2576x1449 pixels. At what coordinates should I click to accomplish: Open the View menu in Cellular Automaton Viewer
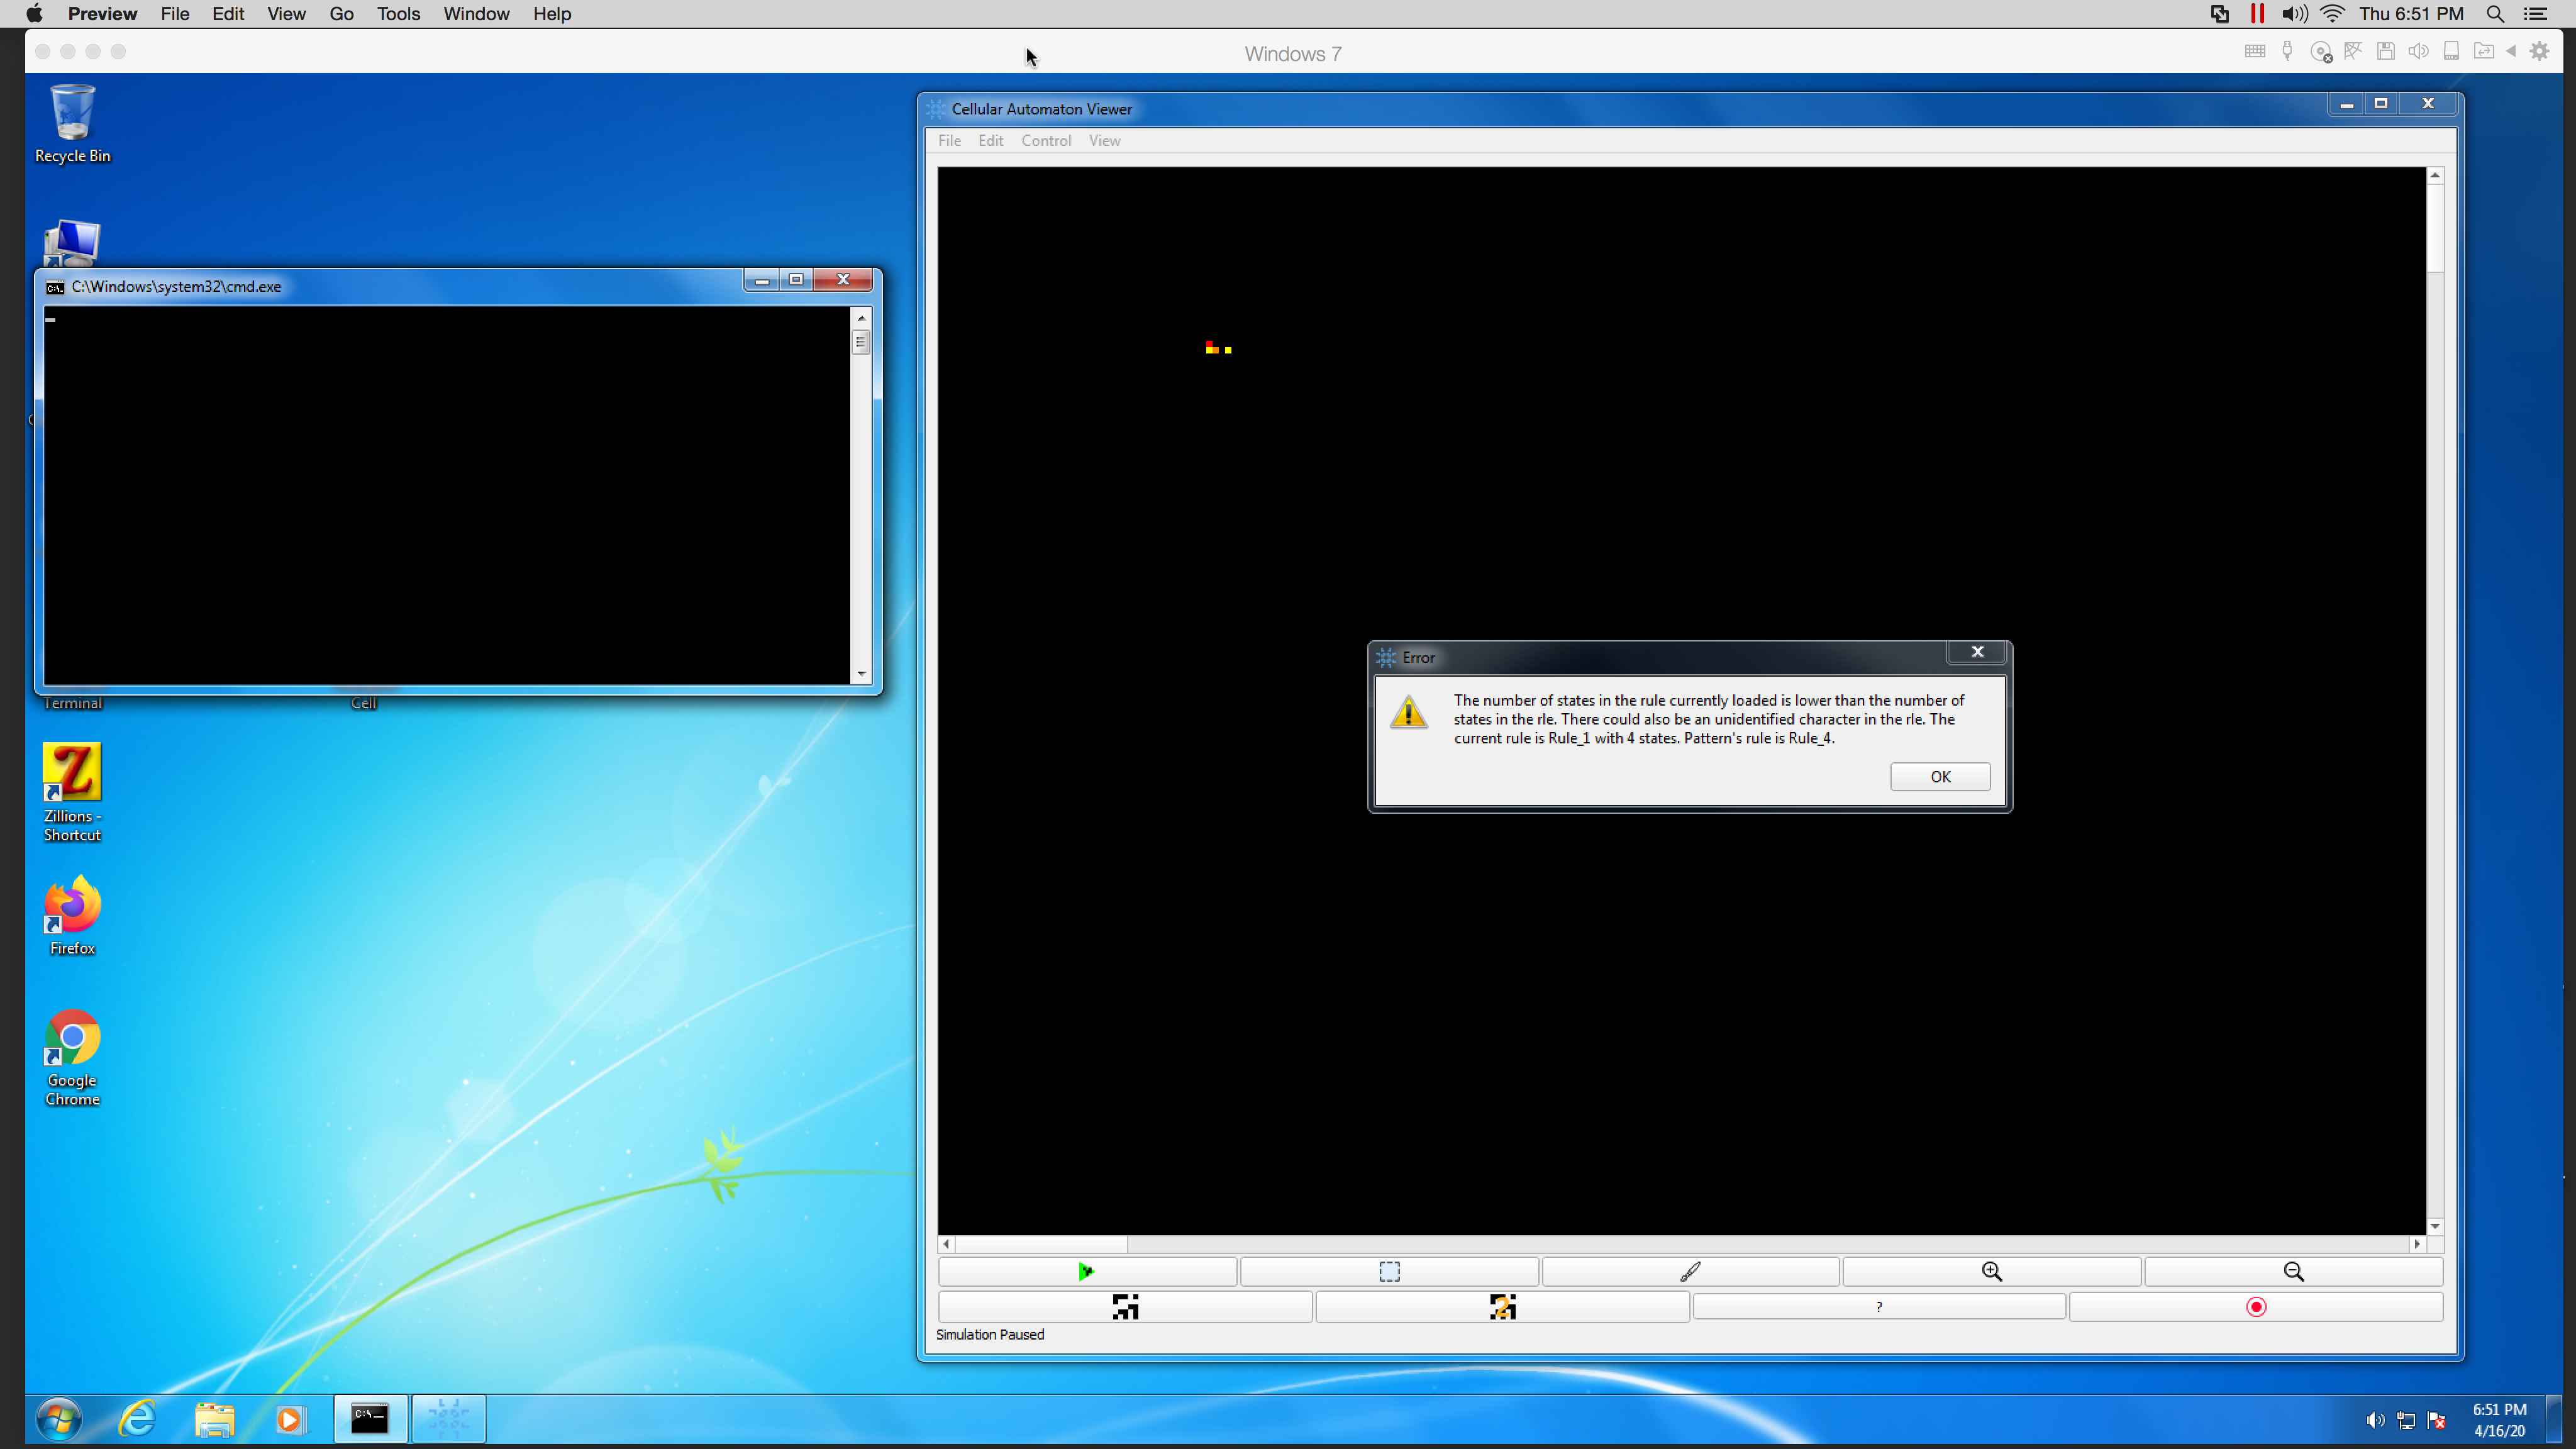click(1104, 140)
